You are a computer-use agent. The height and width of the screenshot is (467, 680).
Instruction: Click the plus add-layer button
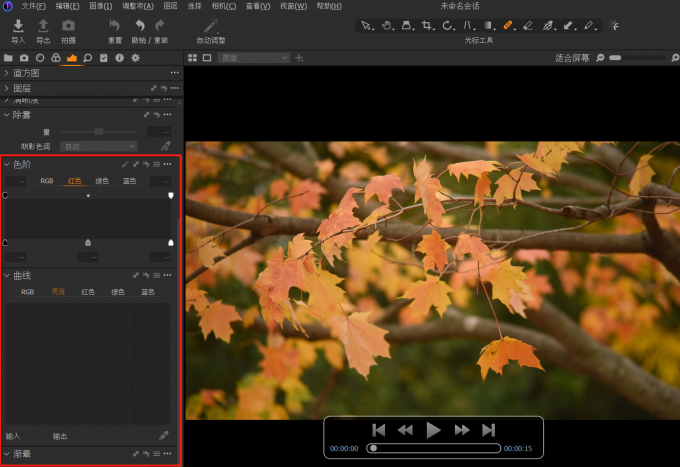tap(299, 58)
